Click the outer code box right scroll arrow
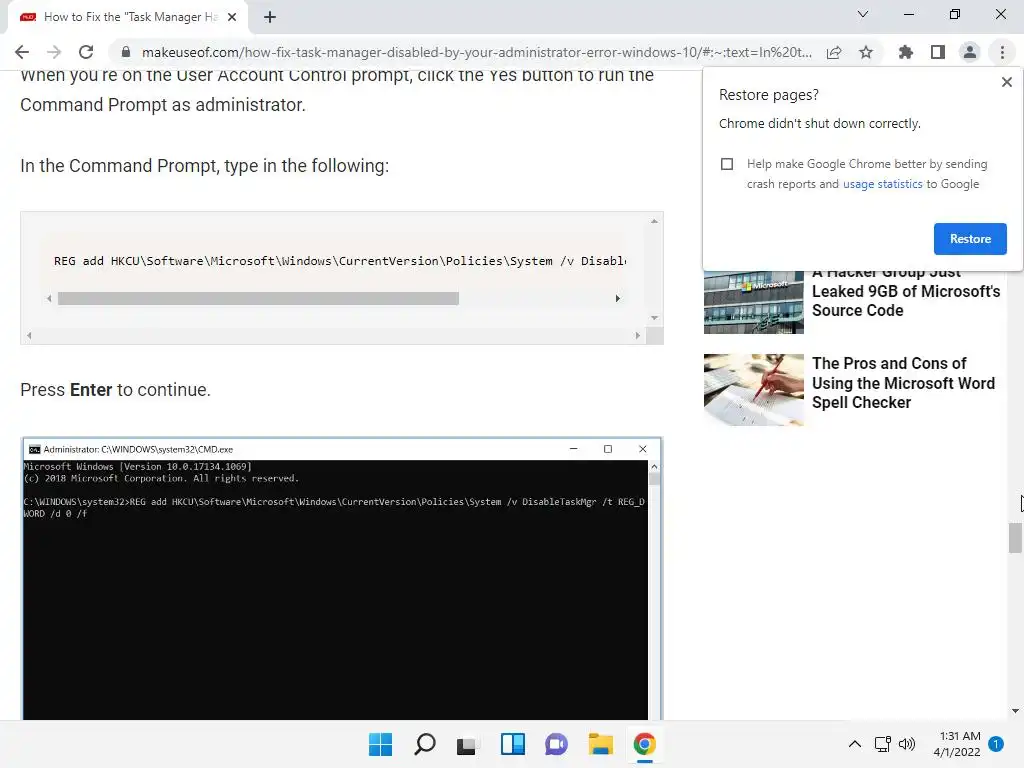 (637, 336)
